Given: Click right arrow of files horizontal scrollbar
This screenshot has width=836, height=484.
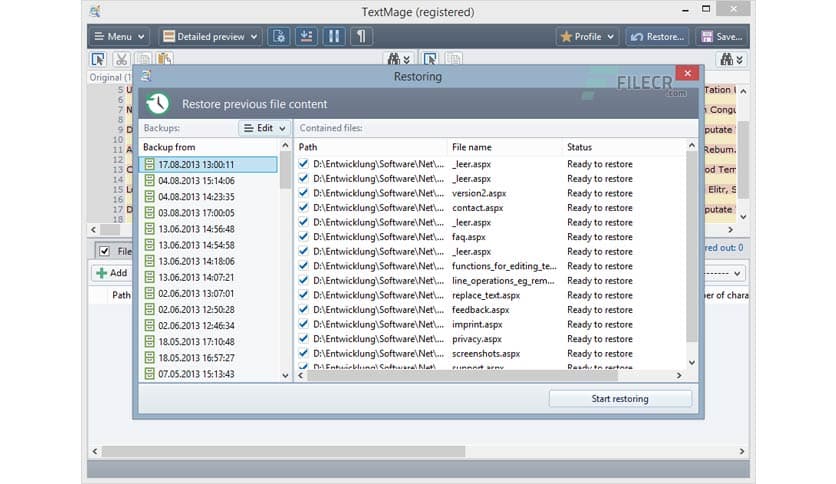Looking at the screenshot, I should 679,375.
